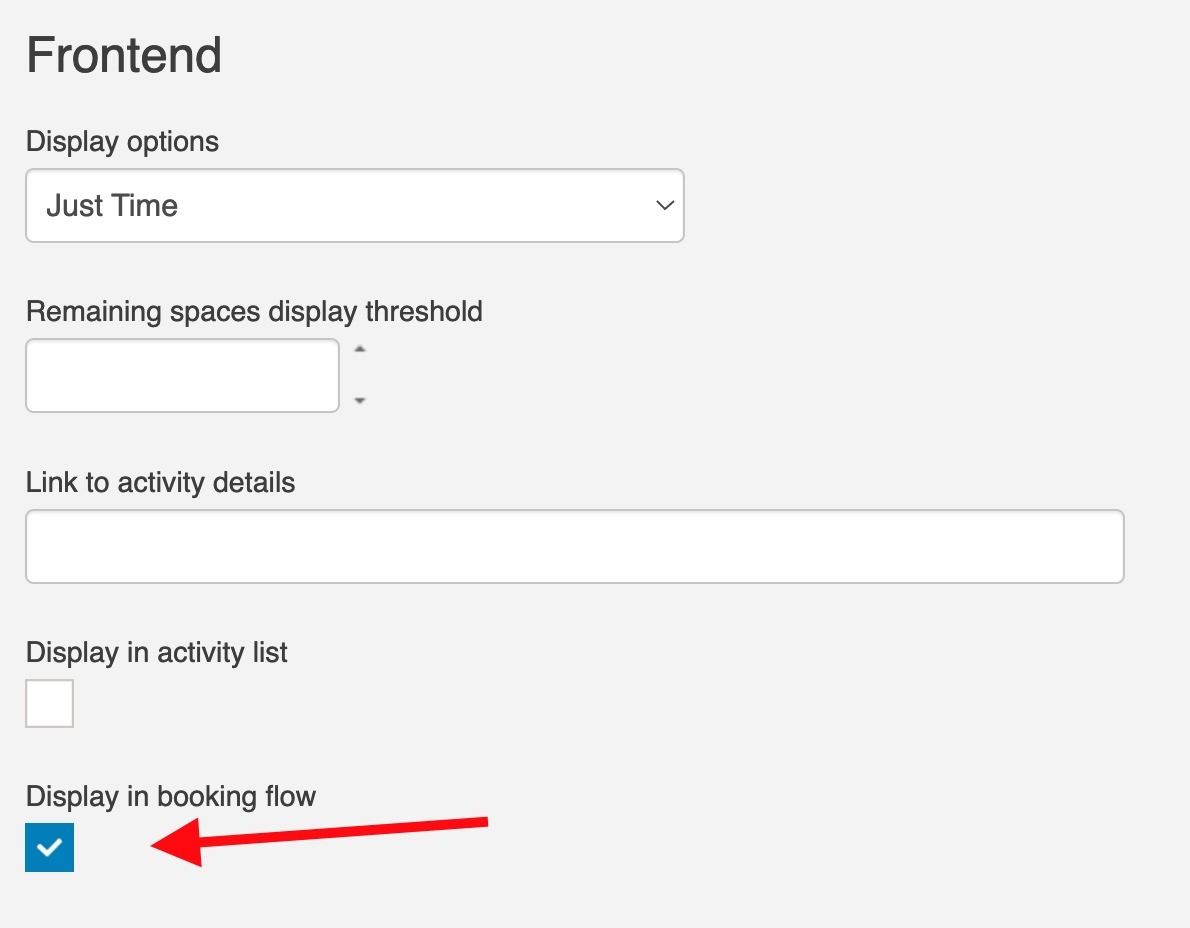The width and height of the screenshot is (1190, 928).
Task: Click the tail end of the red arrow
Action: pyautogui.click(x=478, y=823)
